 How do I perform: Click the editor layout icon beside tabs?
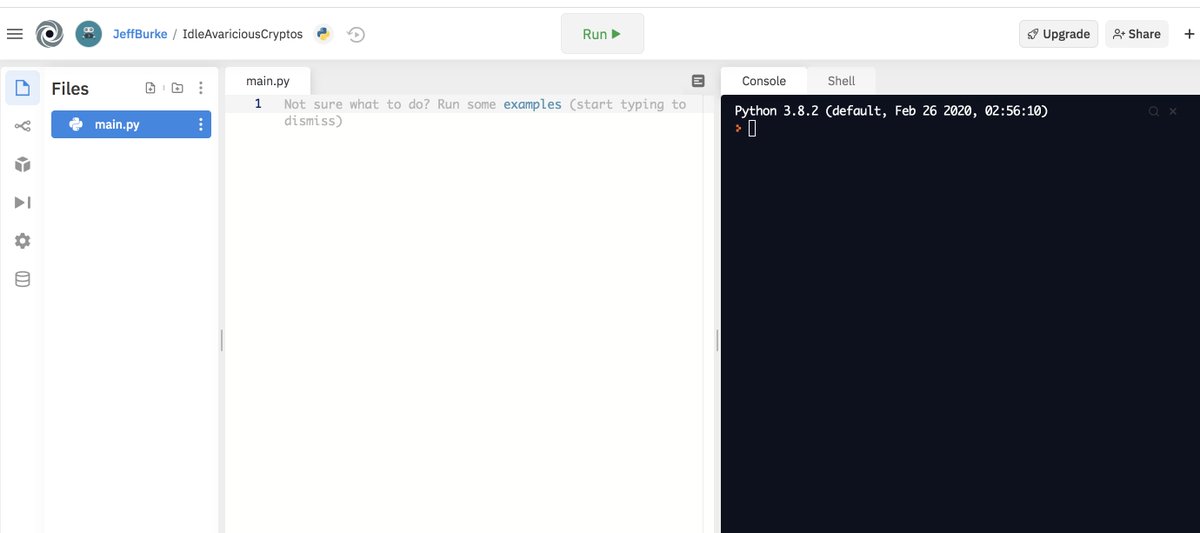698,81
